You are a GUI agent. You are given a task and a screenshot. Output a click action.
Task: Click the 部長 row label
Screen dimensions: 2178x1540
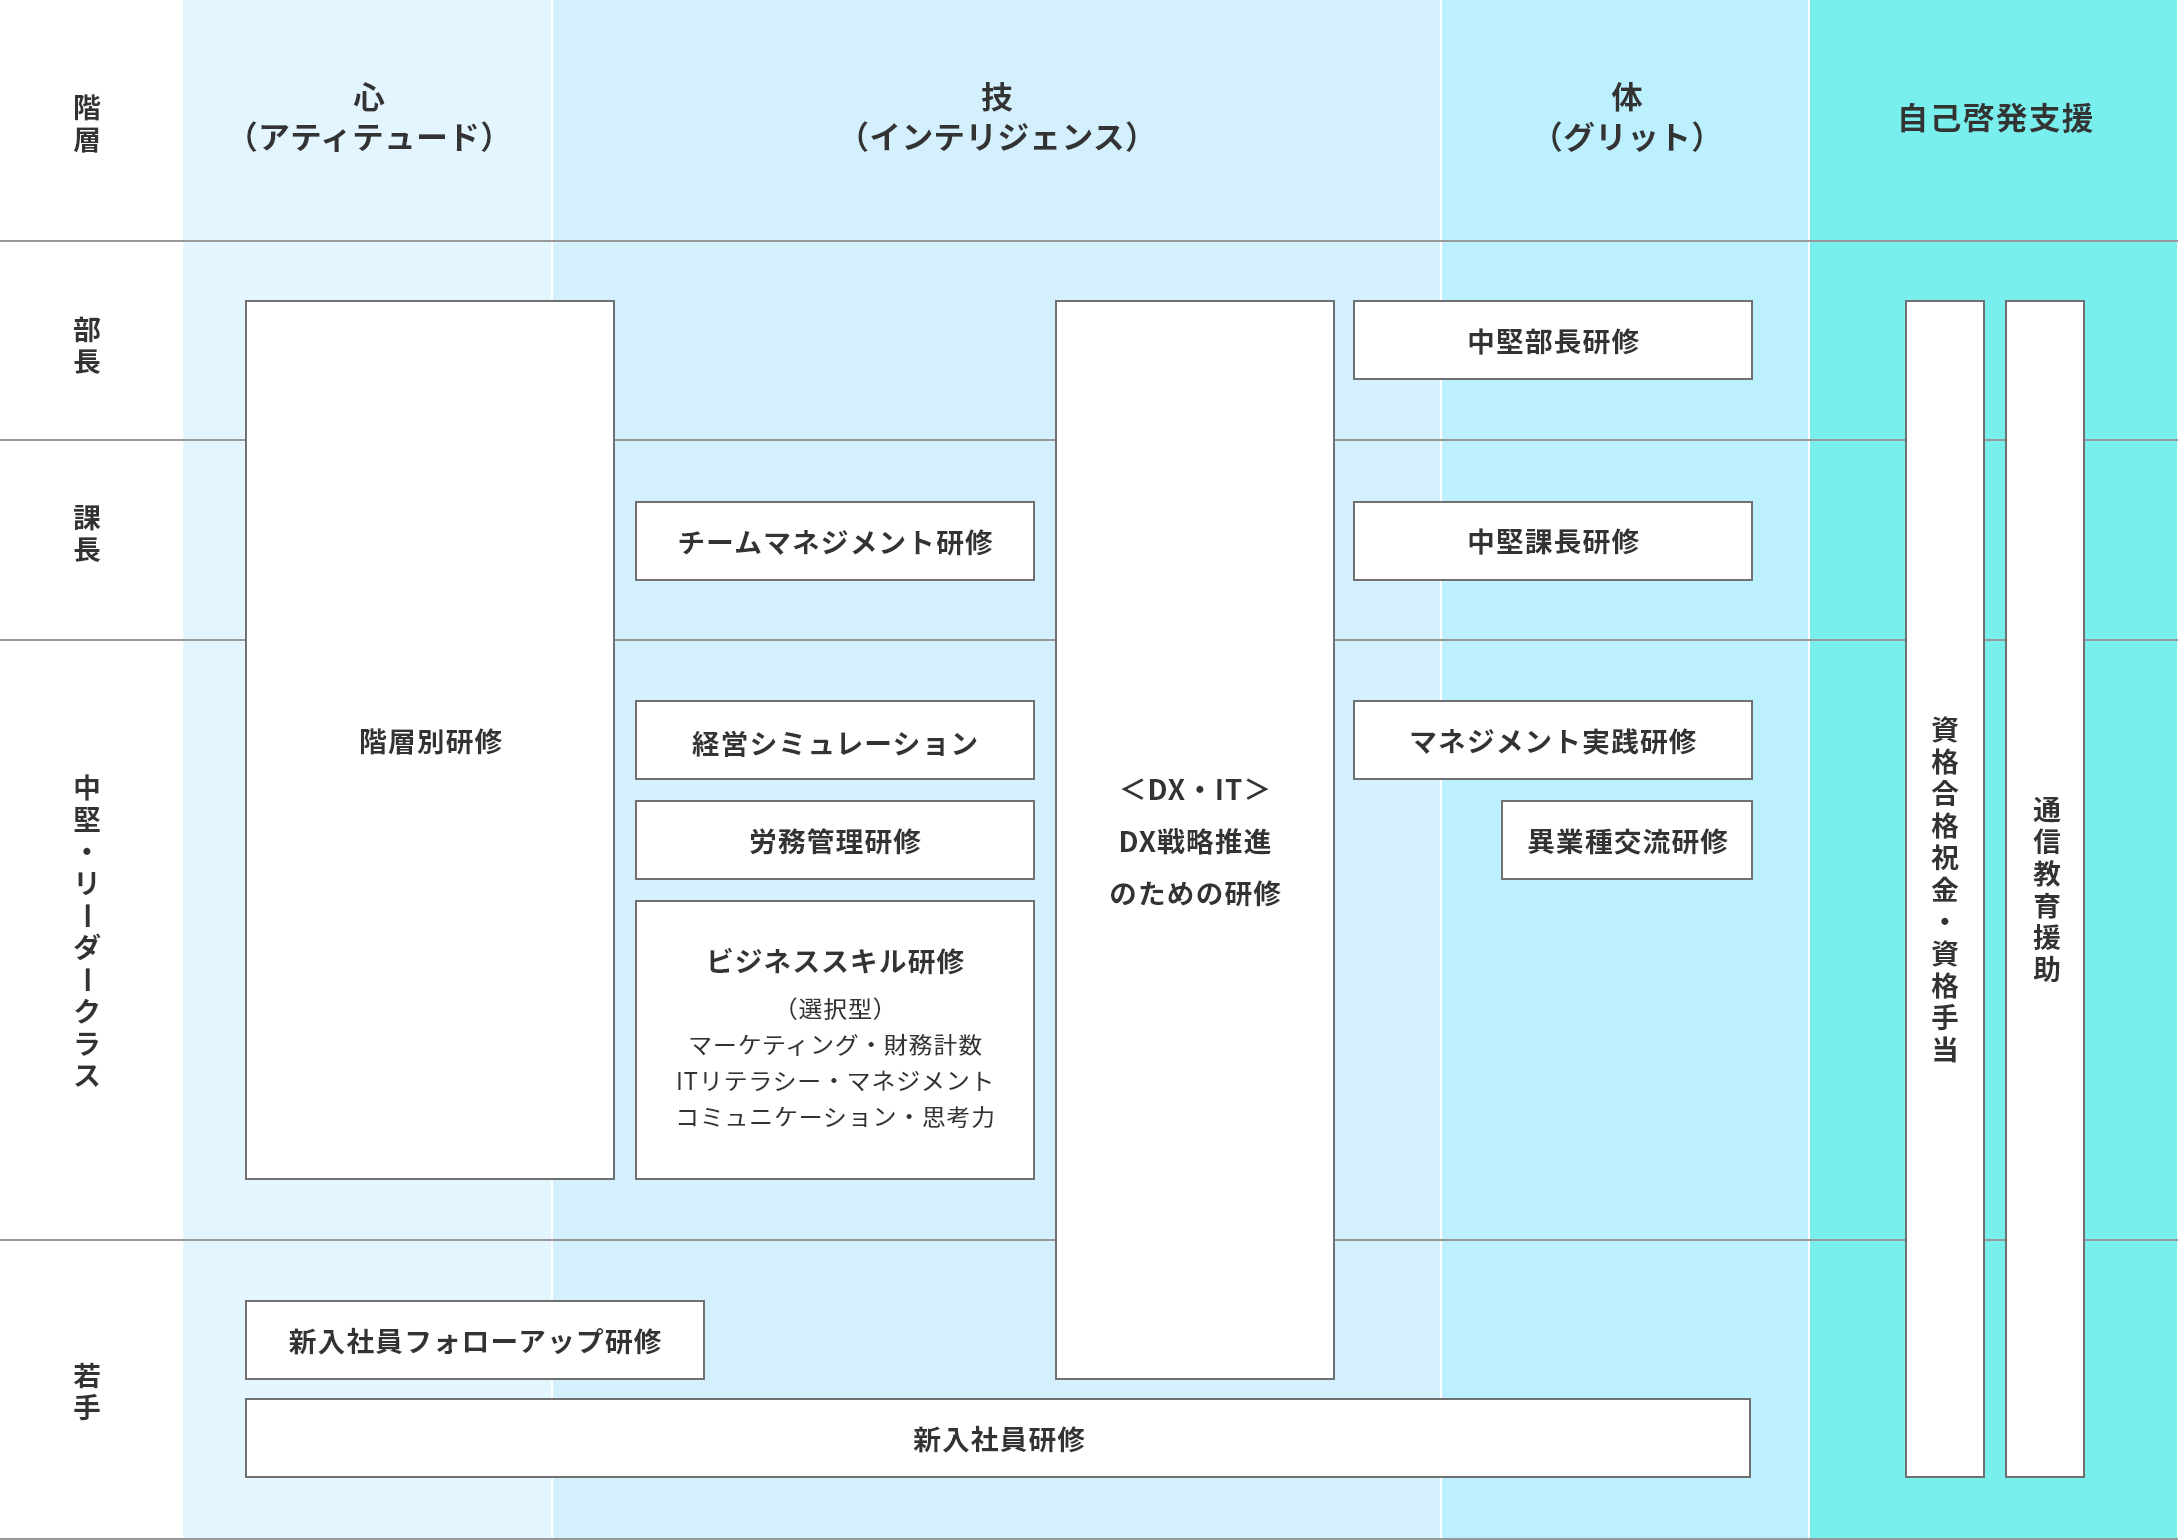(88, 345)
